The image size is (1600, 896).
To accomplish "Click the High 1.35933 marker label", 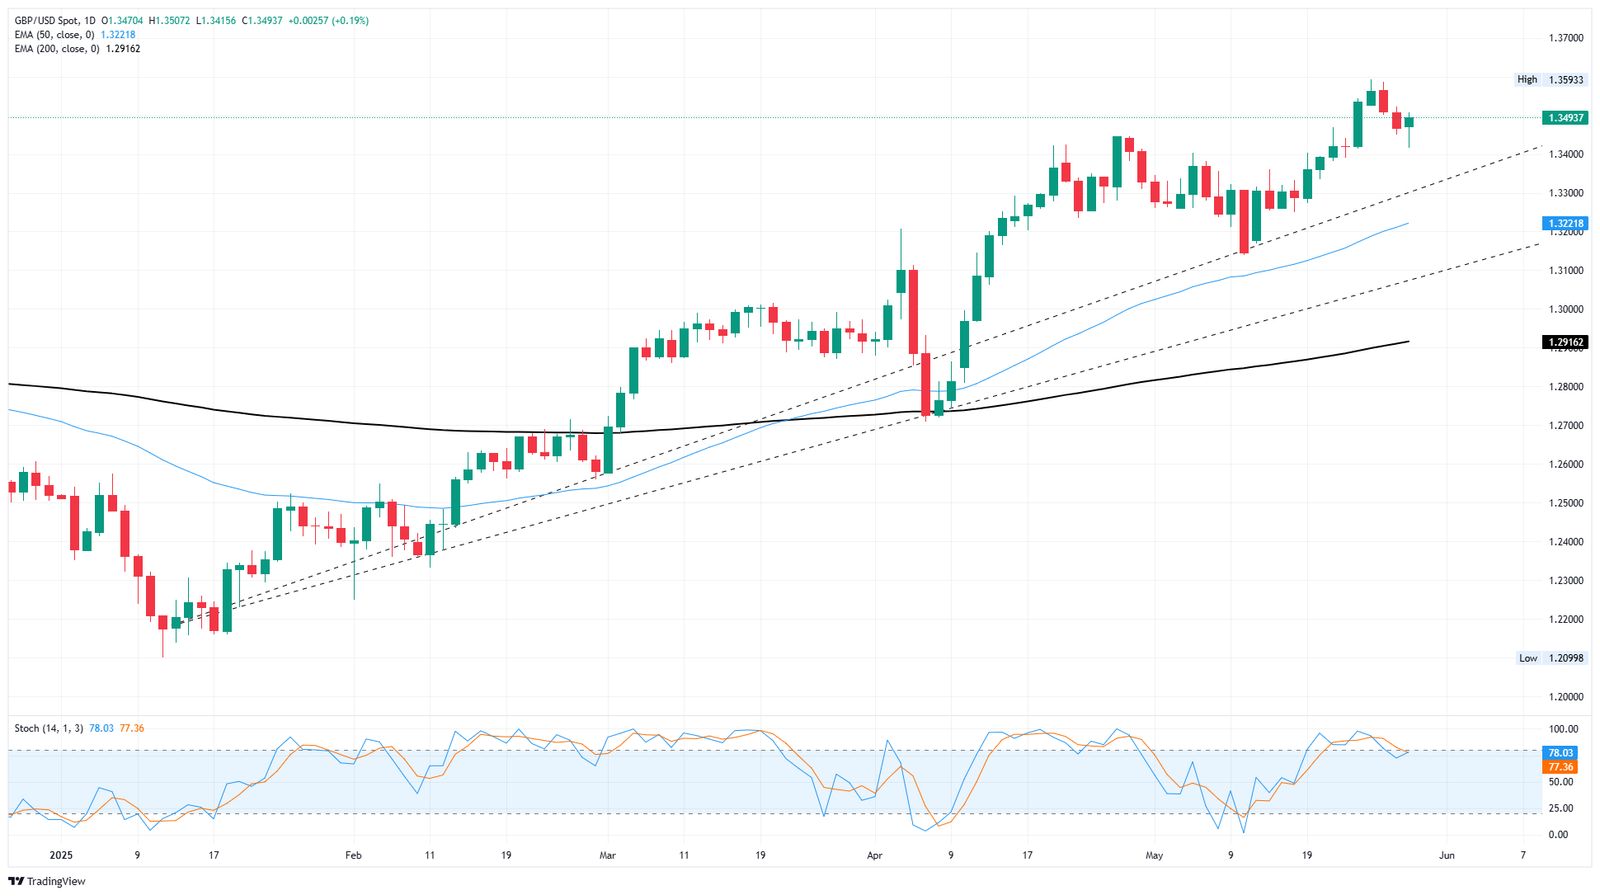I will tap(1550, 79).
